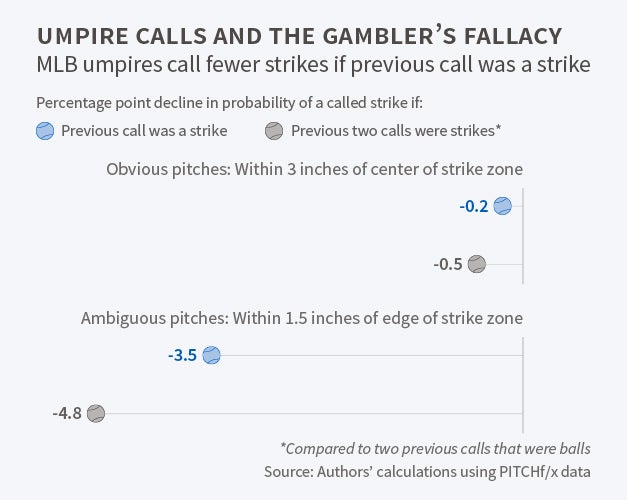Click the 'Ambiguous pitches' section heading
This screenshot has height=500, width=627.
[301, 318]
